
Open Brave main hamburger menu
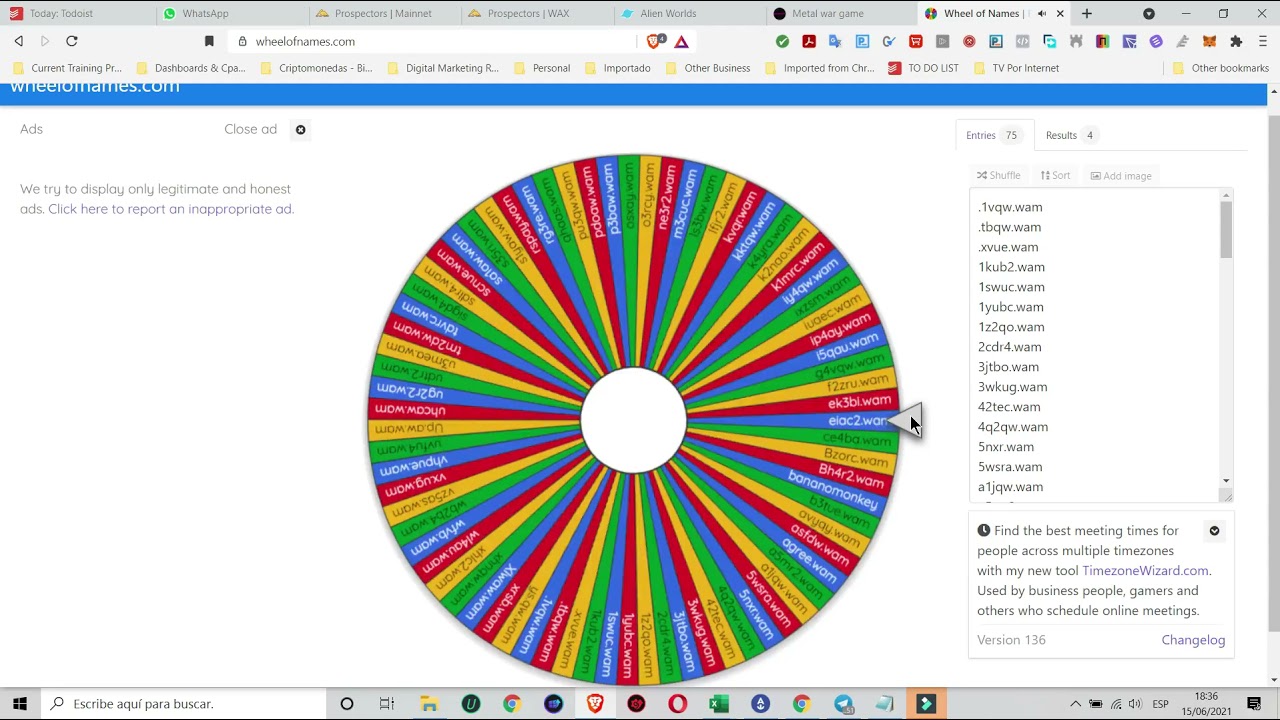point(1262,41)
